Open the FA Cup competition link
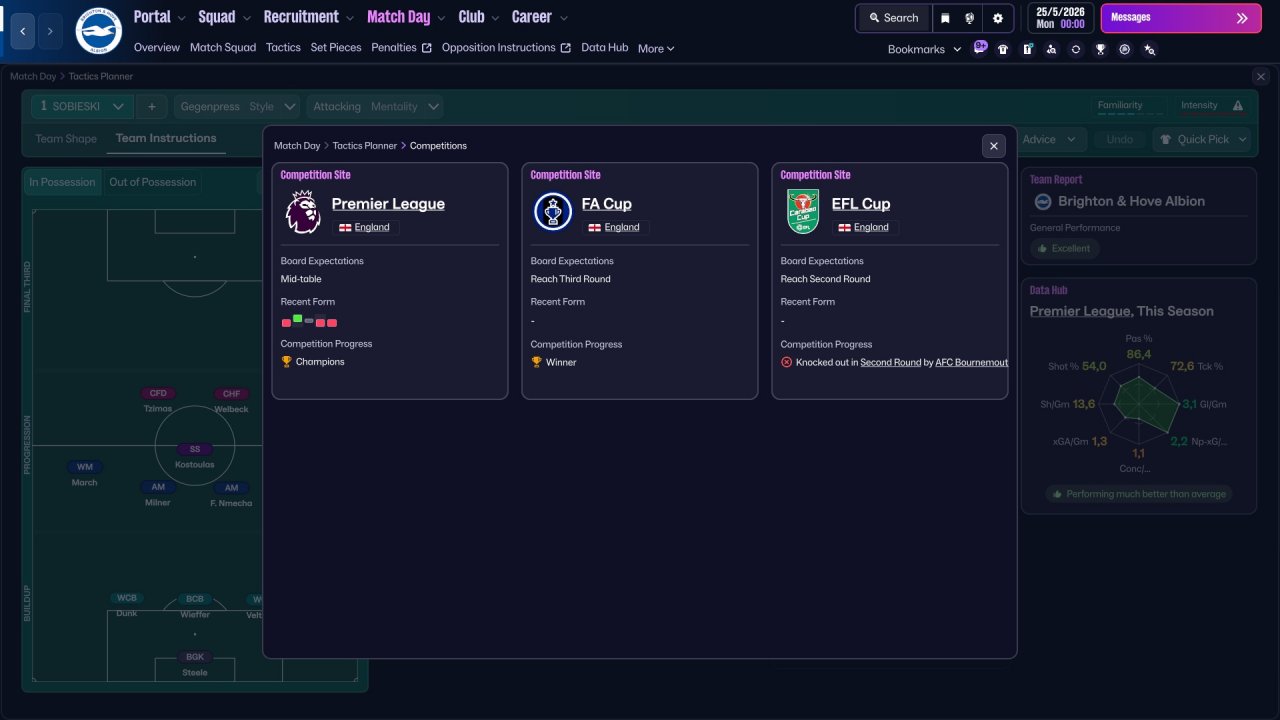This screenshot has width=1280, height=720. point(607,204)
